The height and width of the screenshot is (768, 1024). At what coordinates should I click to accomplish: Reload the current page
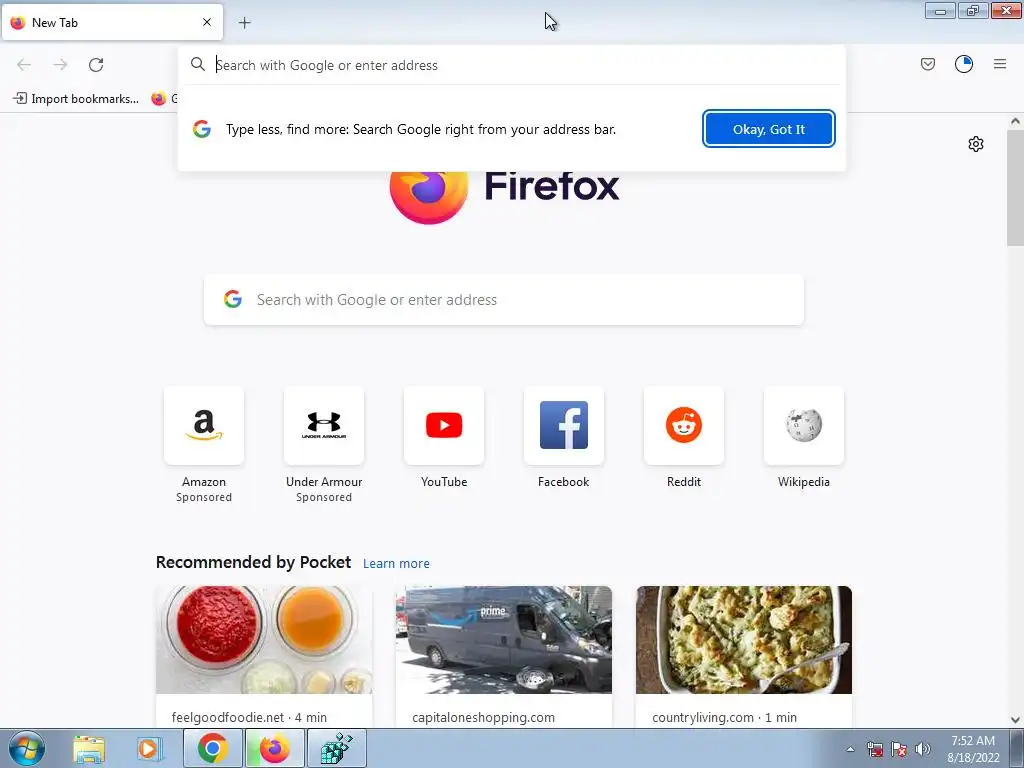pos(96,65)
